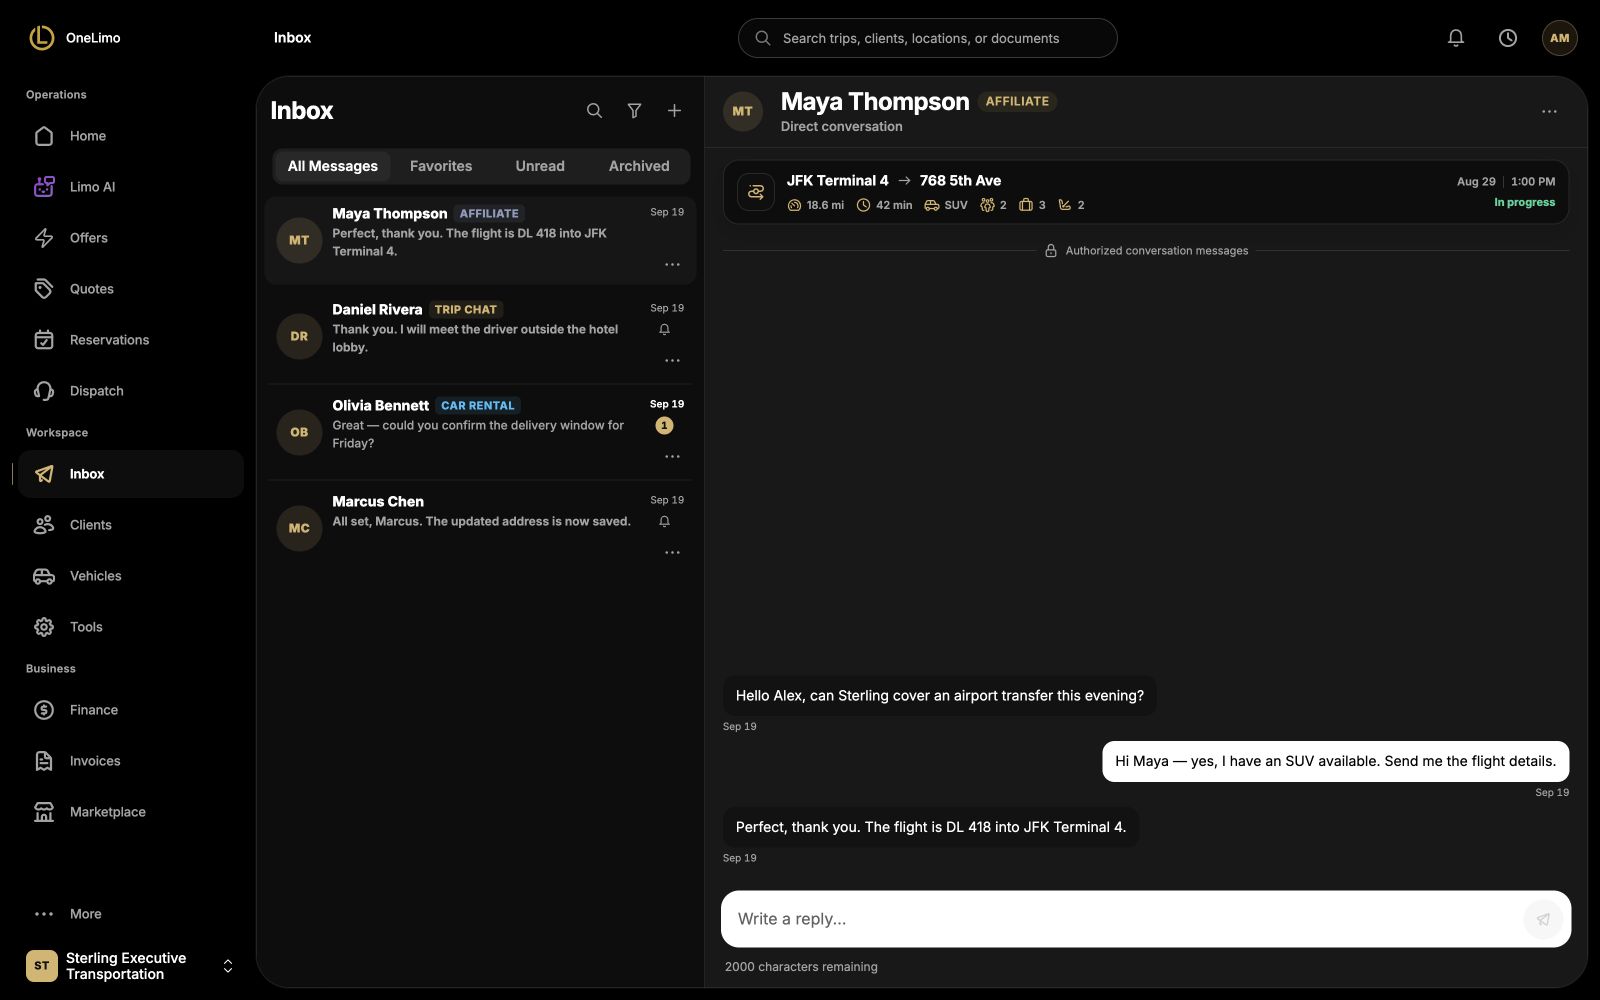Switch to the Archived tab
Image resolution: width=1600 pixels, height=1000 pixels.
point(639,166)
